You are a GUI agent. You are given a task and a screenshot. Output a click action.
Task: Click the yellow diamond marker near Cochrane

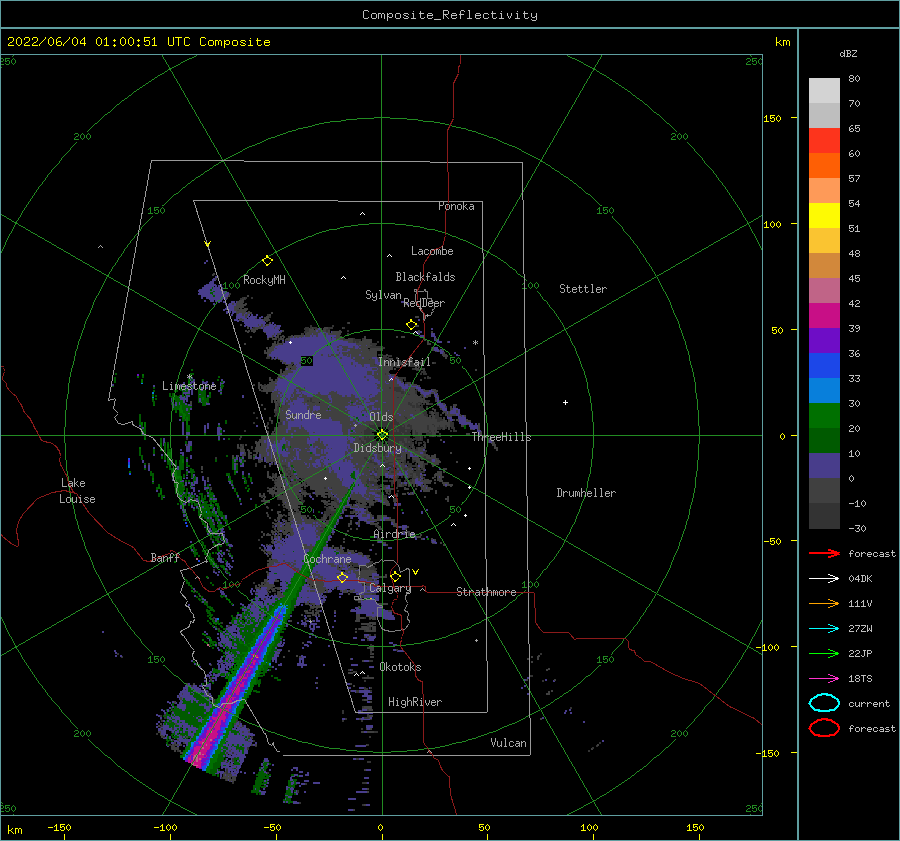(342, 577)
